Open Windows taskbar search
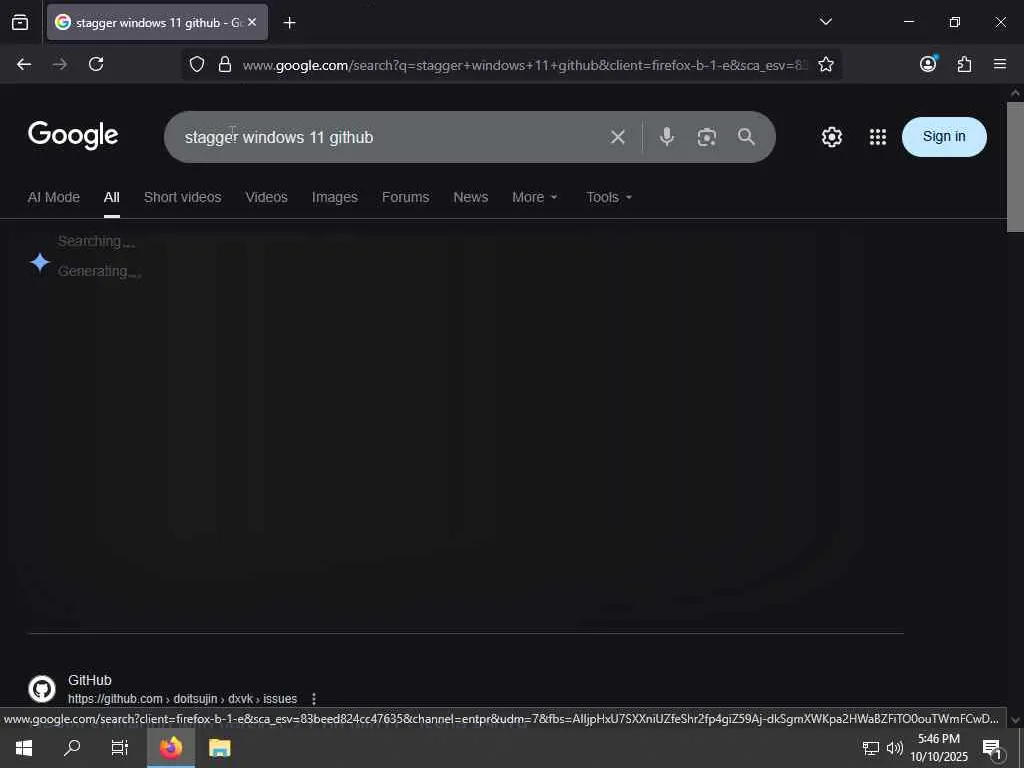The height and width of the screenshot is (768, 1024). tap(72, 748)
